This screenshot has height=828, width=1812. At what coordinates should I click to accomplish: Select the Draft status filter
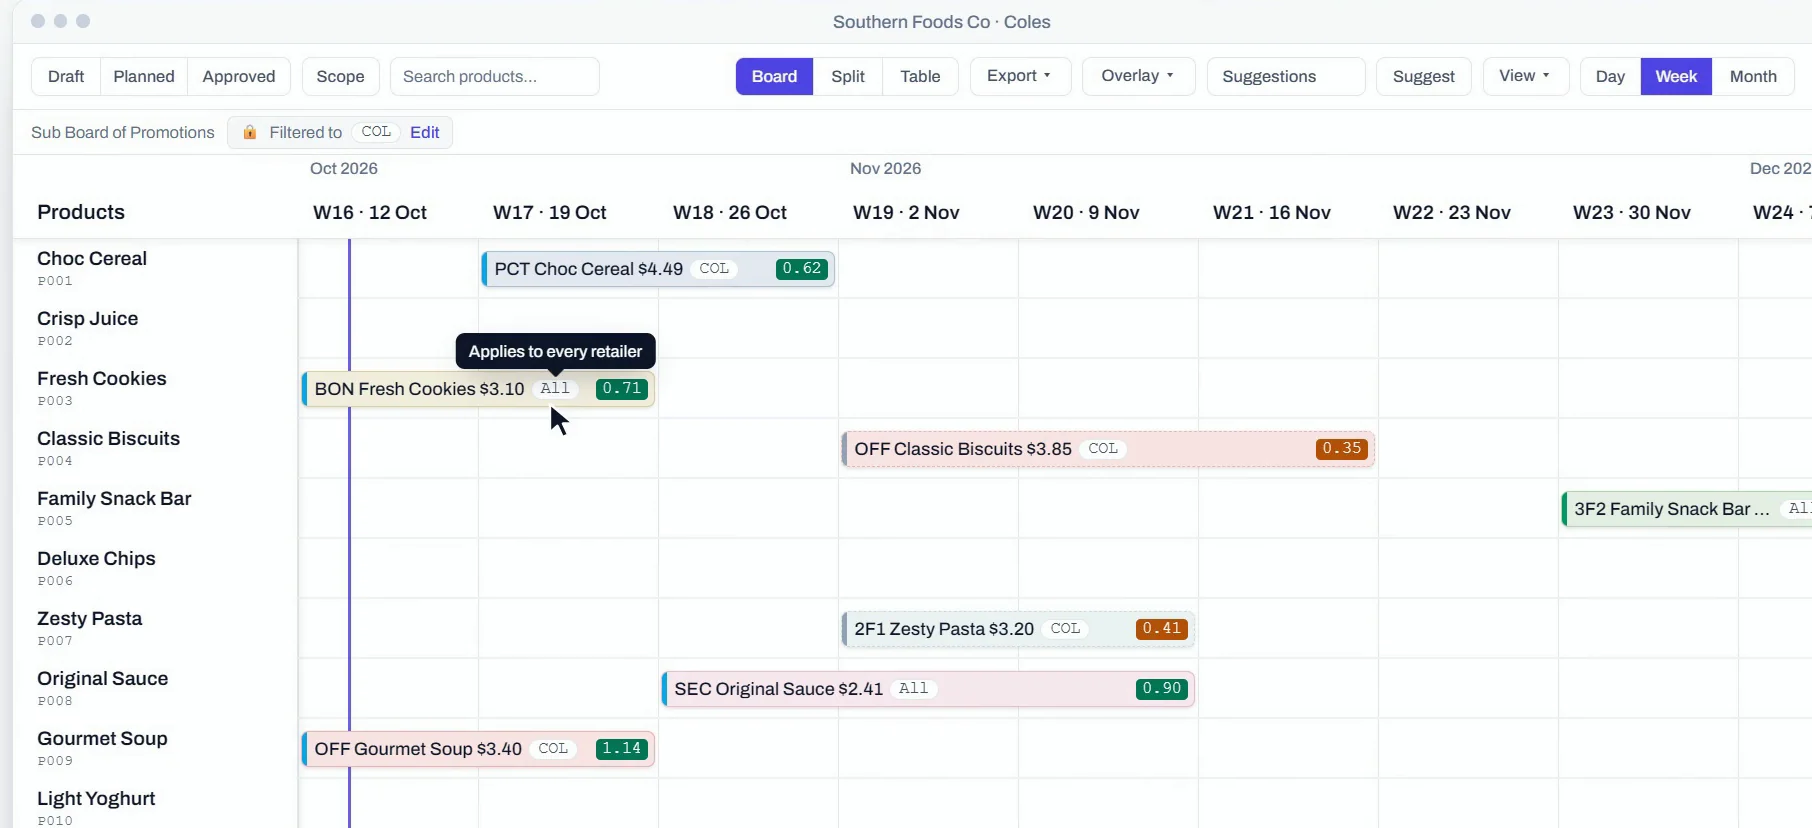click(x=66, y=76)
